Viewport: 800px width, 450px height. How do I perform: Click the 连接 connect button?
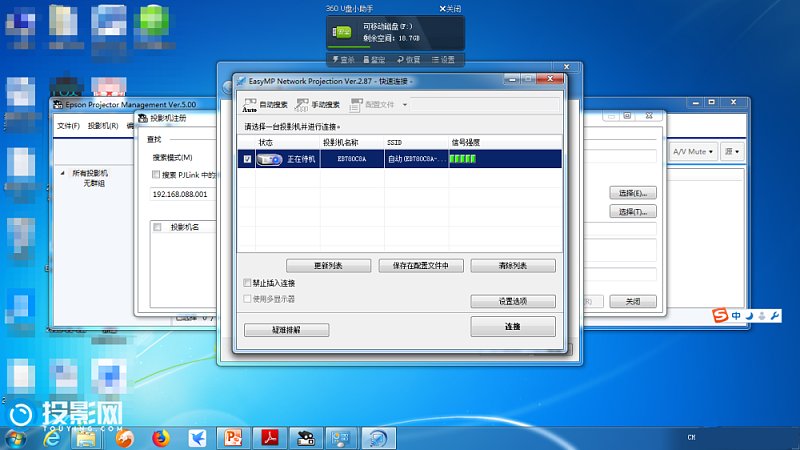coord(512,327)
